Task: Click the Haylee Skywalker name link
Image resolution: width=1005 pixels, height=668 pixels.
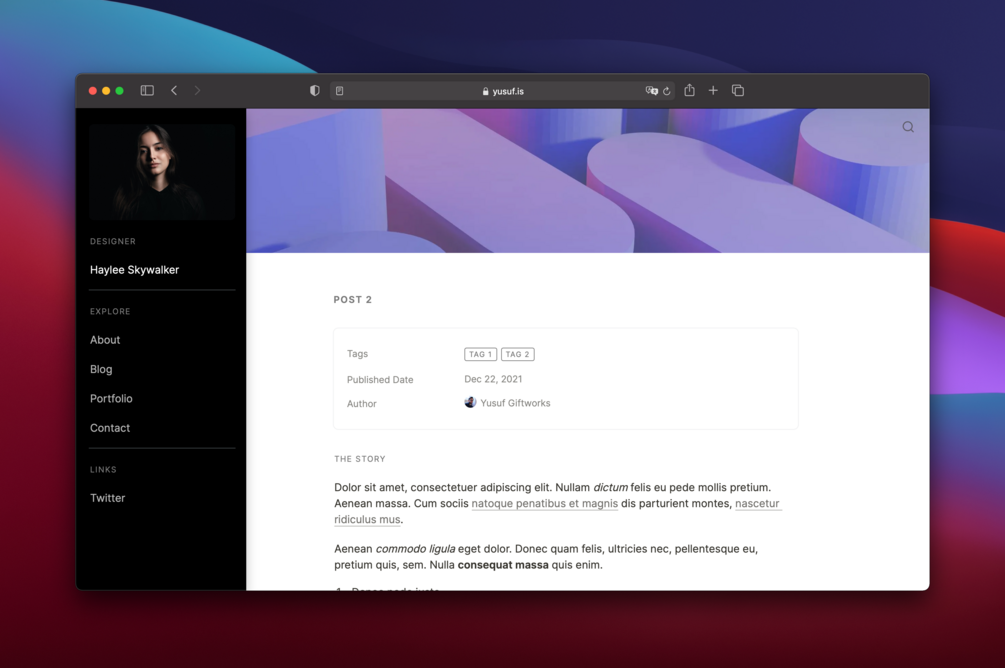Action: [135, 270]
